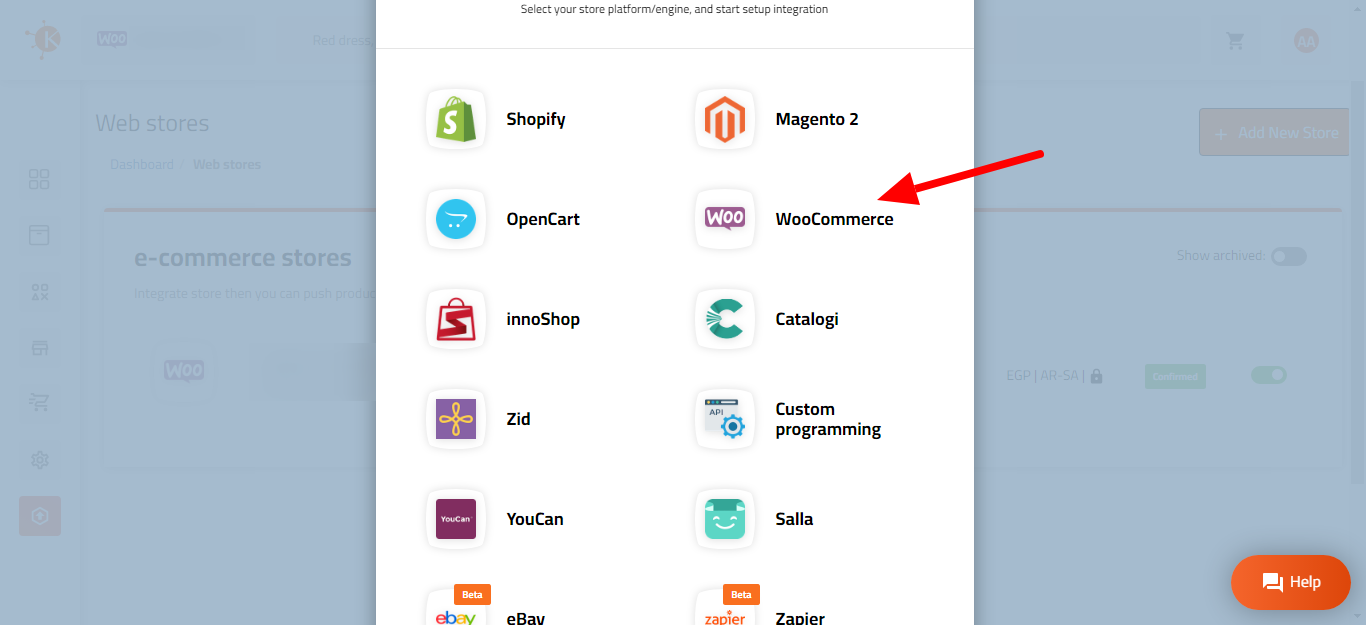The image size is (1366, 625).
Task: Open the shopping cart in the header
Action: click(1236, 41)
